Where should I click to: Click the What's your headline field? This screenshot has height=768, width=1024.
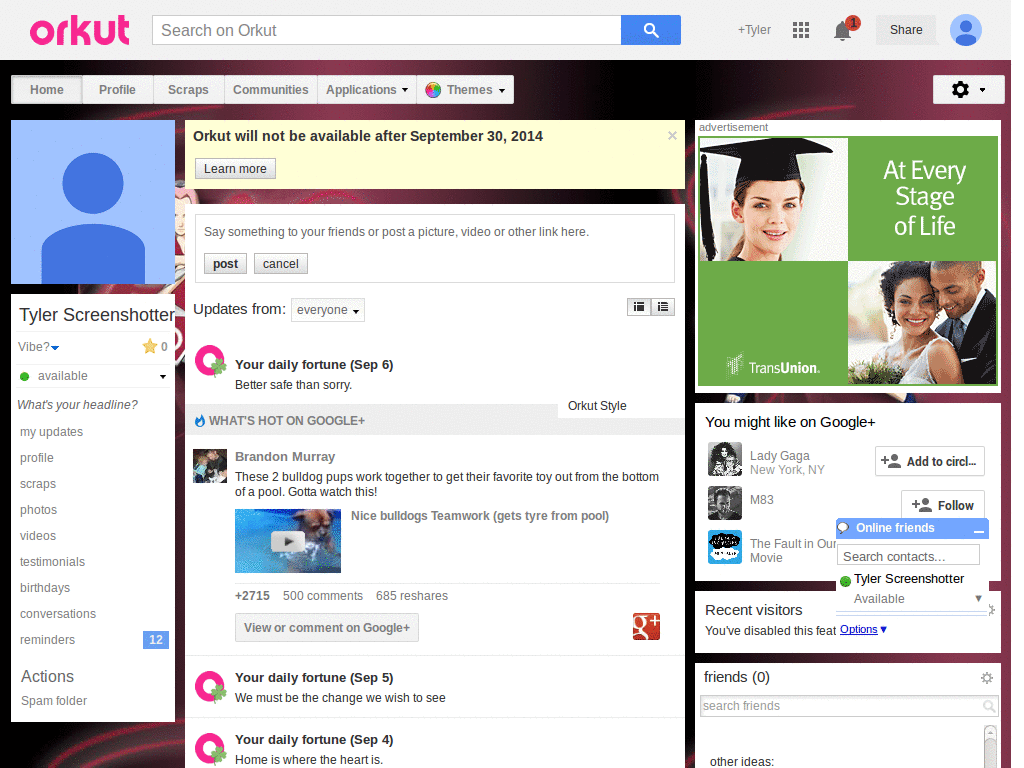pyautogui.click(x=78, y=405)
